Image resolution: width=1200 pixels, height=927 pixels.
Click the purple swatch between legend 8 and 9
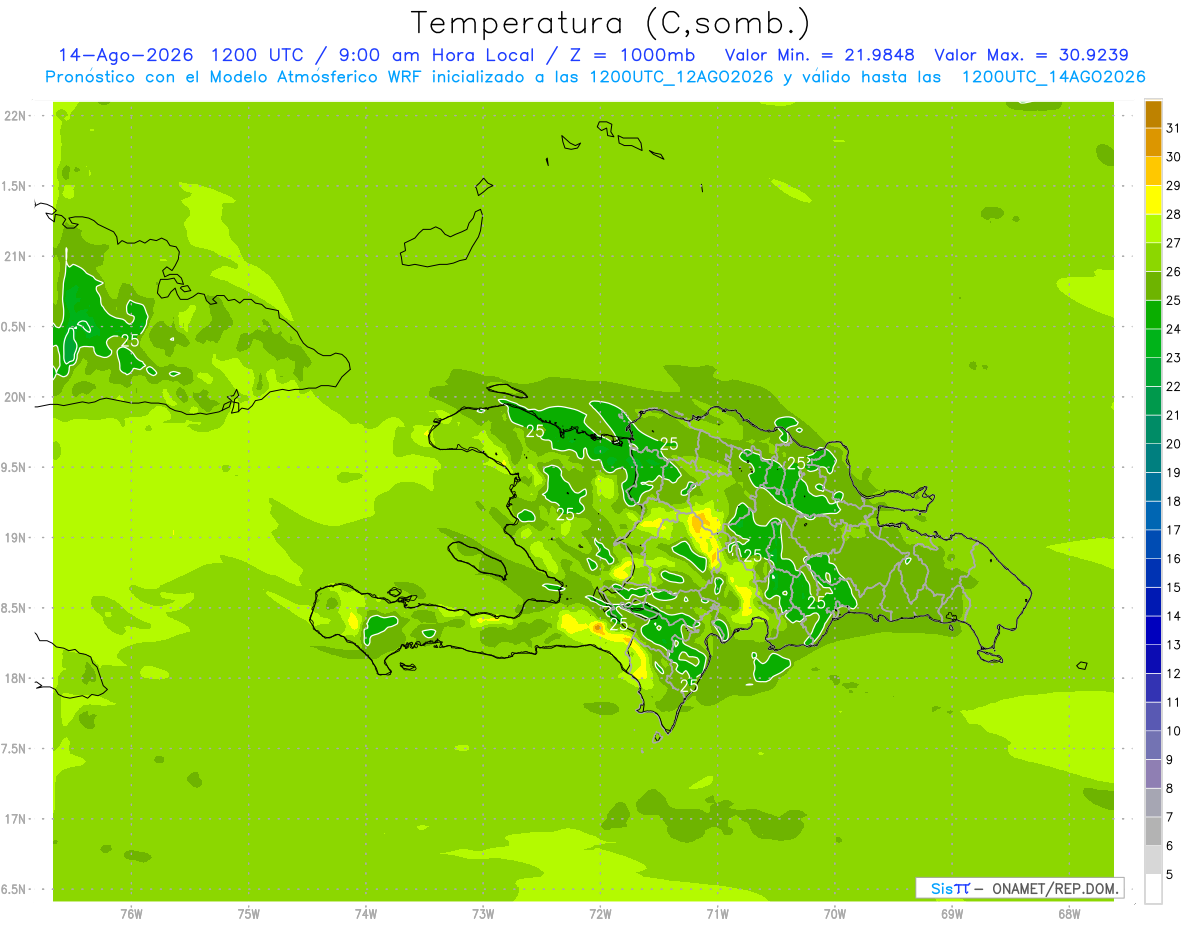[1153, 774]
